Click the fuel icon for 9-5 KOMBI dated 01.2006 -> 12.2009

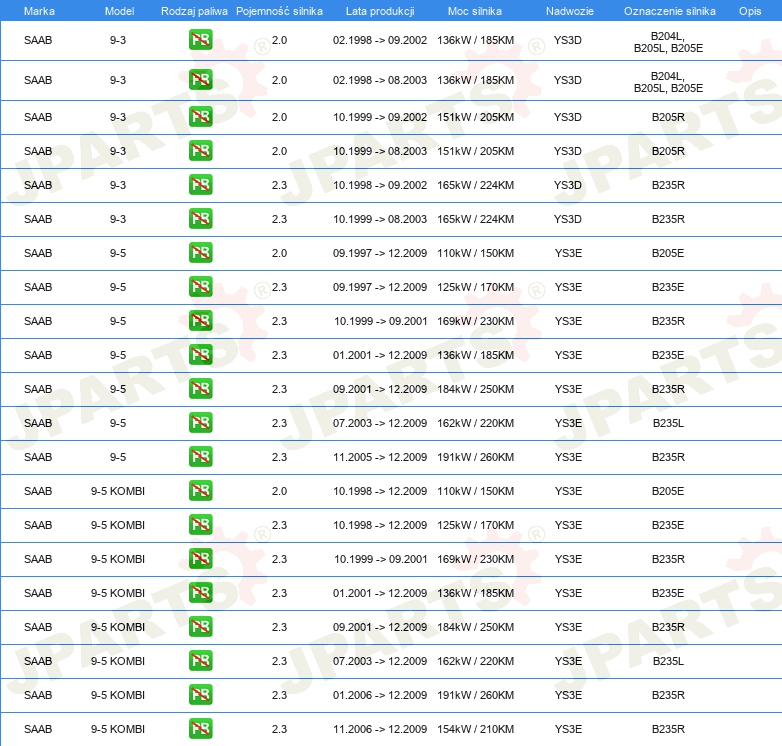[200, 695]
